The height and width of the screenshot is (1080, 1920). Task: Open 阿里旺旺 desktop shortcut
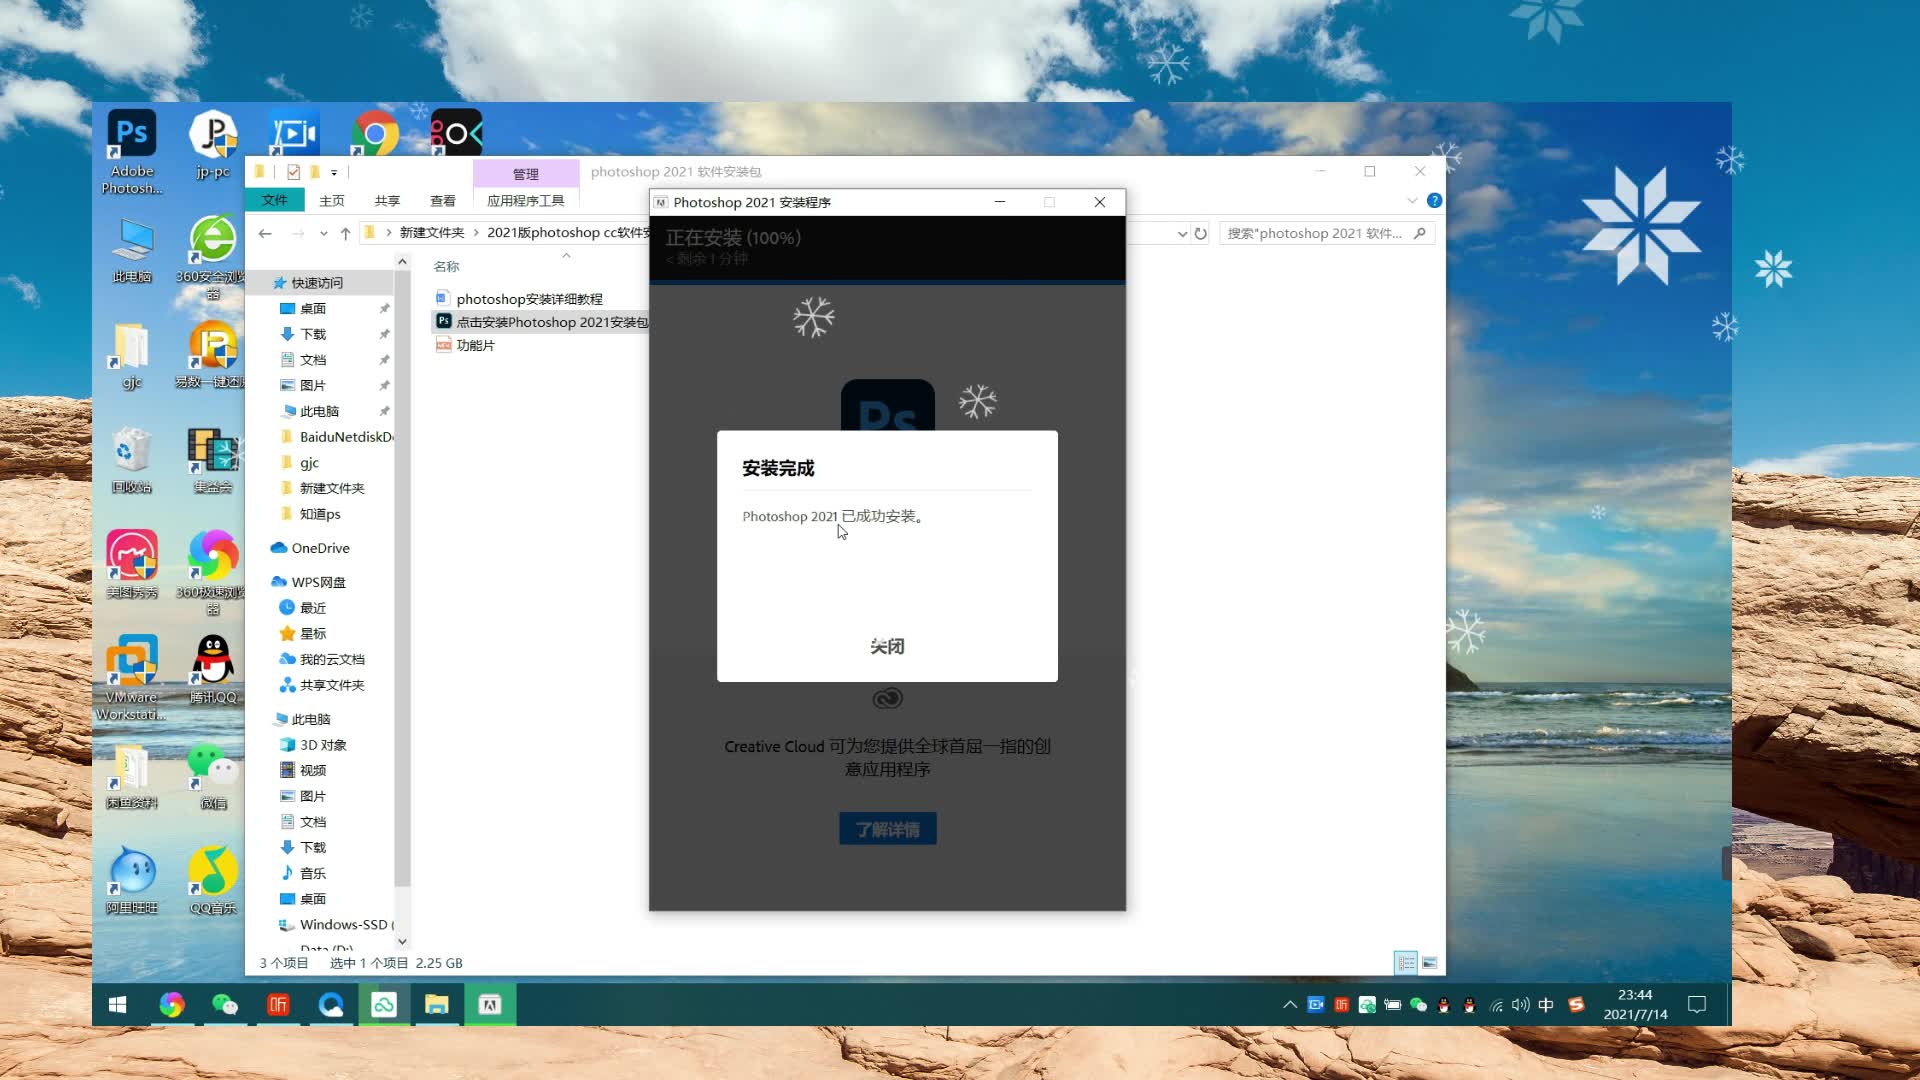pos(132,881)
